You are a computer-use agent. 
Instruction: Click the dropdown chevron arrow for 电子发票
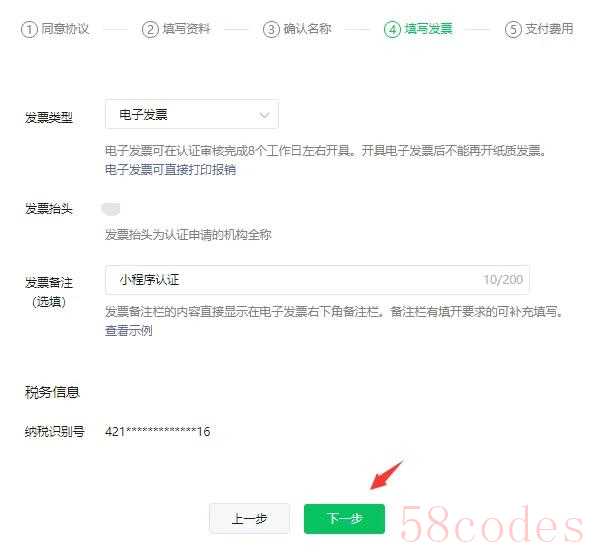click(x=264, y=115)
